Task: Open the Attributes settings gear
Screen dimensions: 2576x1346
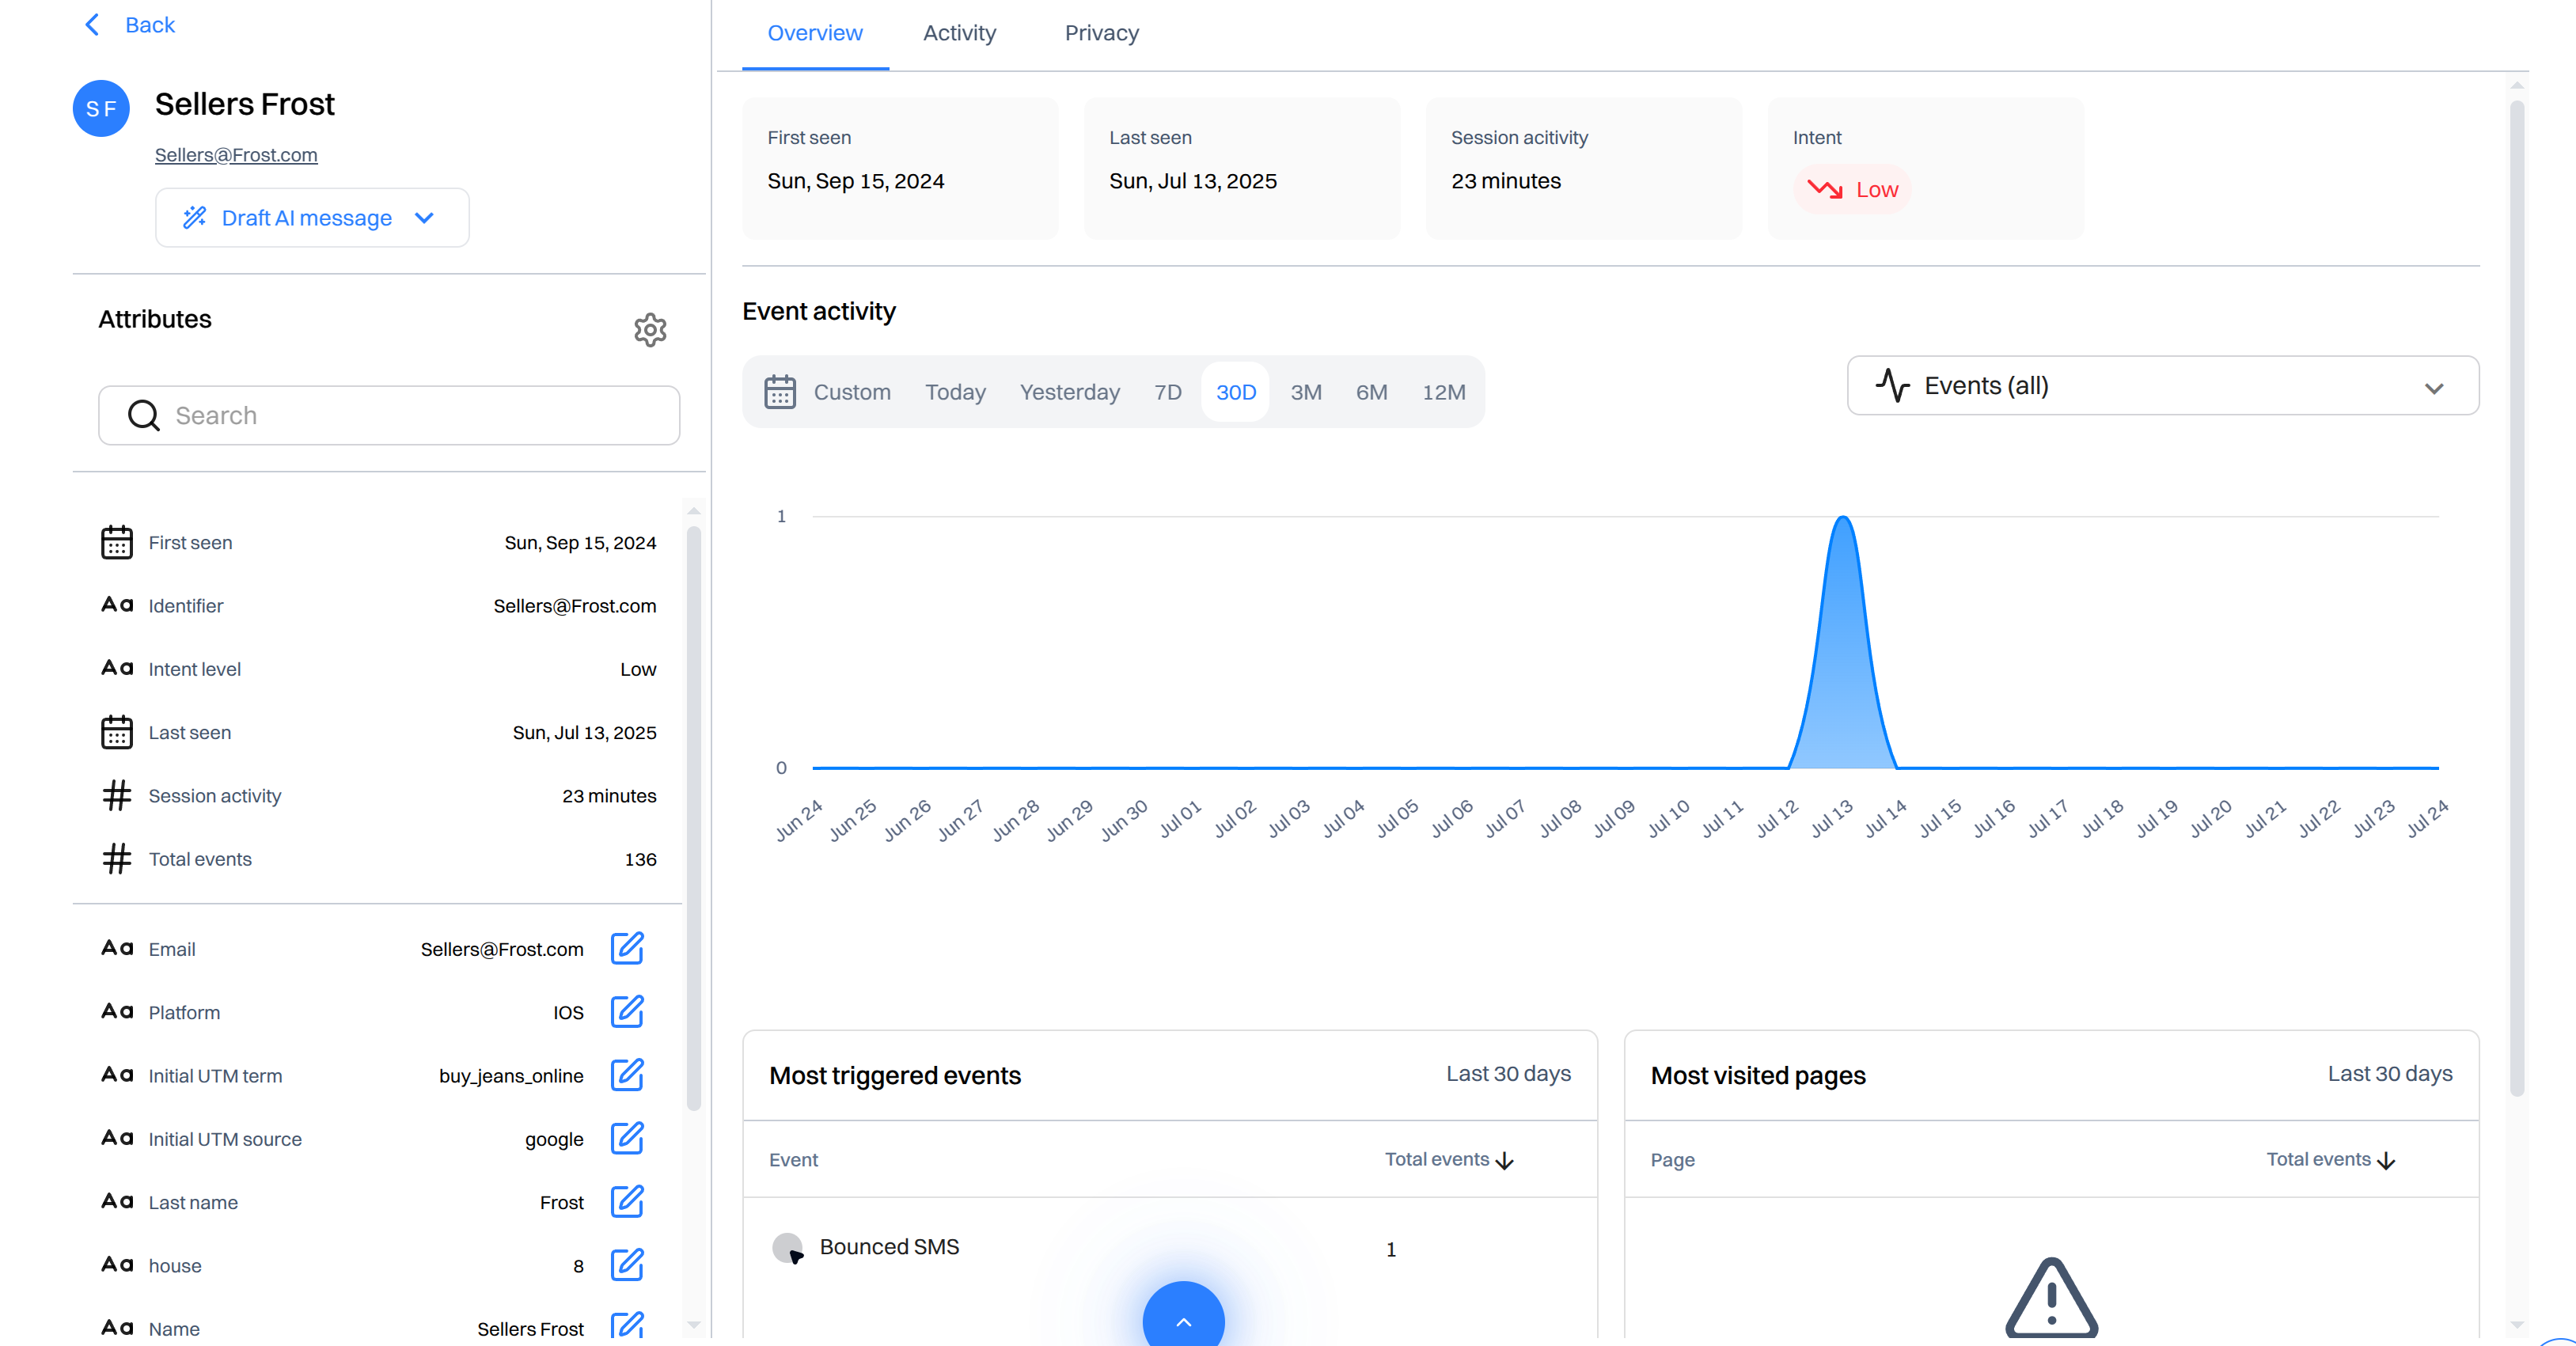Action: (x=650, y=330)
